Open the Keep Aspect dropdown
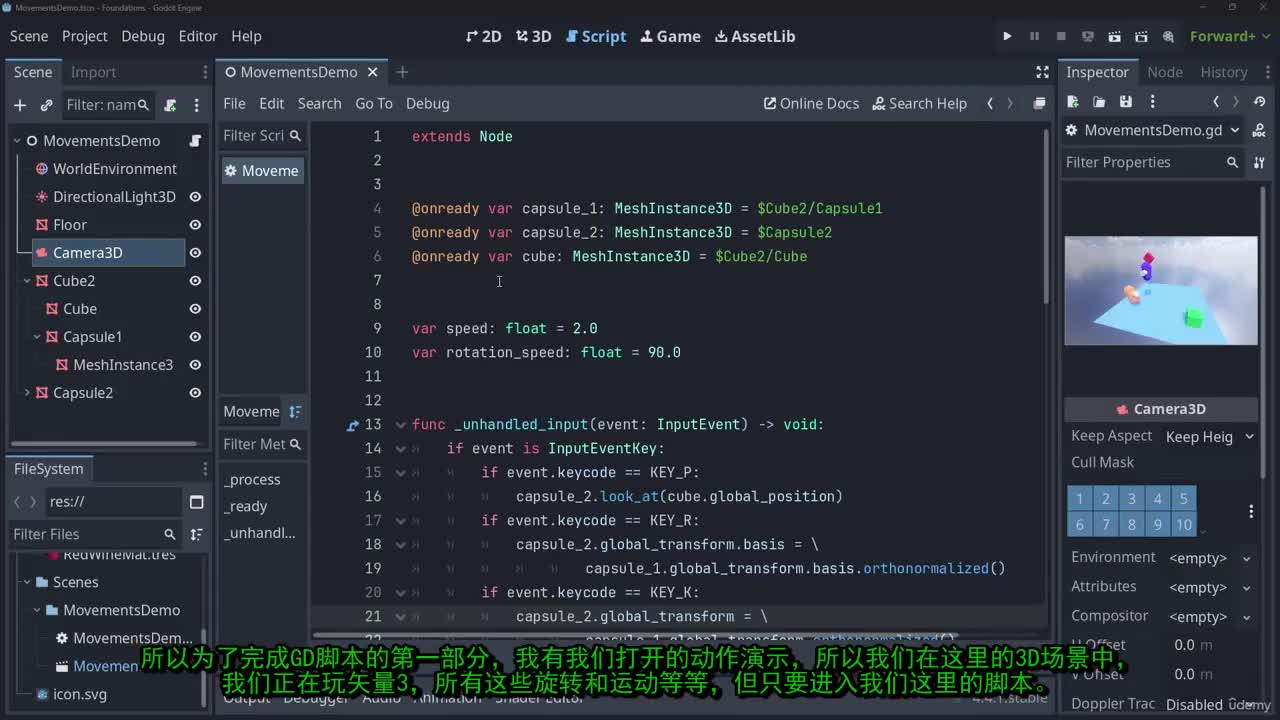Viewport: 1280px width, 720px height. [x=1209, y=437]
